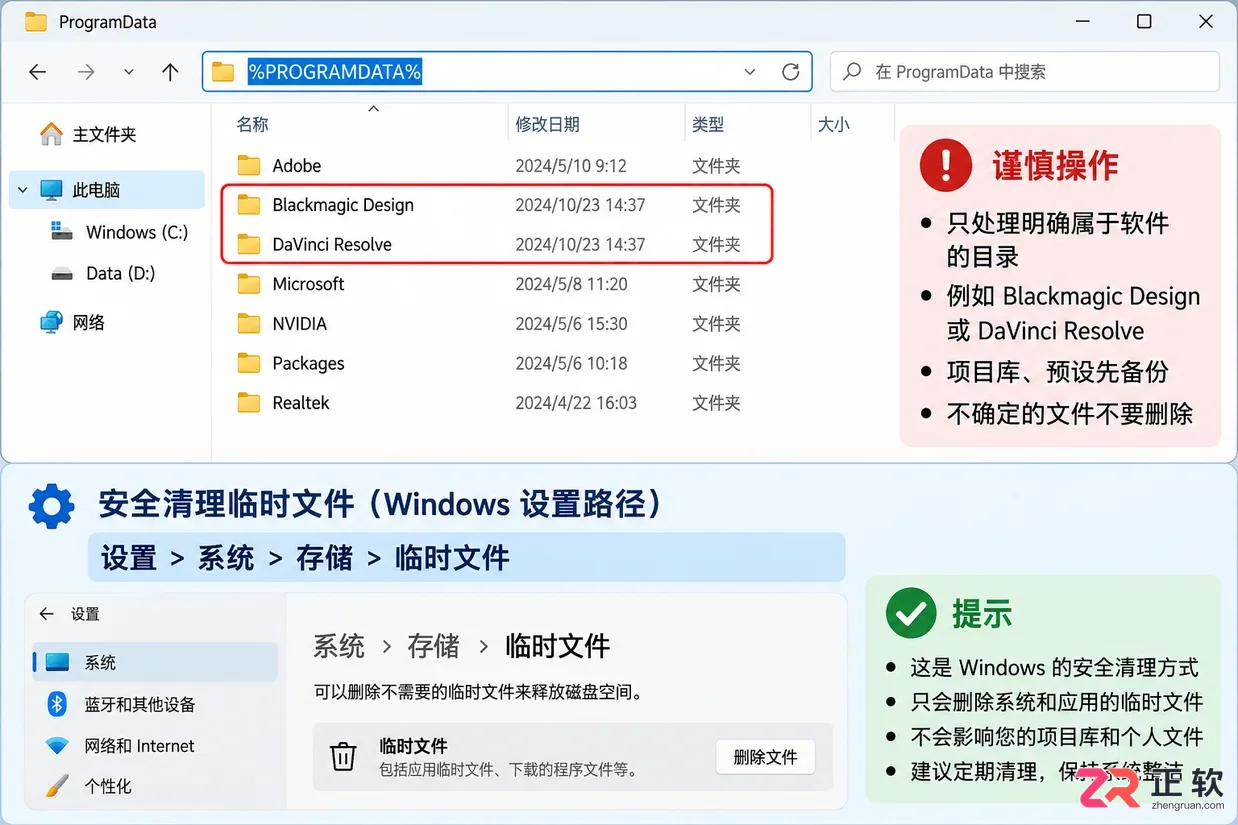Click the Packages folder name
Viewport: 1238px width, 825px height.
point(308,363)
